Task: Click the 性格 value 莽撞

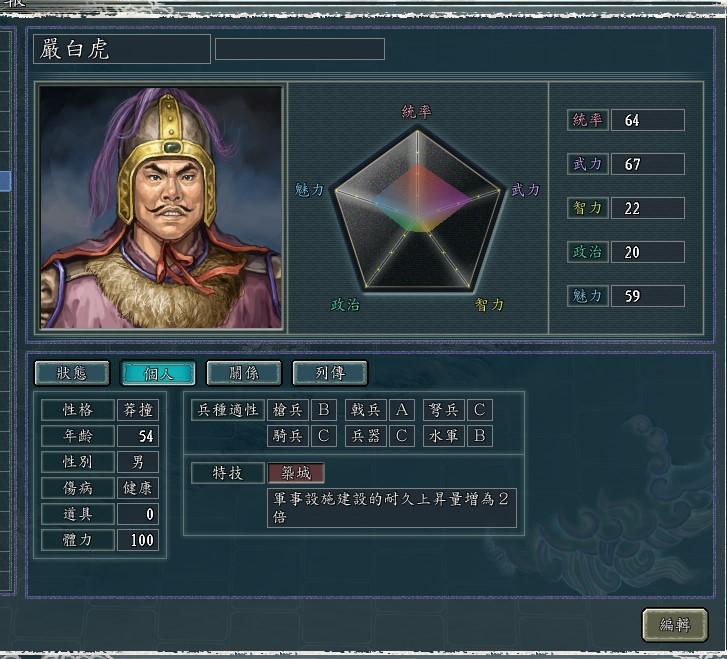Action: [138, 410]
